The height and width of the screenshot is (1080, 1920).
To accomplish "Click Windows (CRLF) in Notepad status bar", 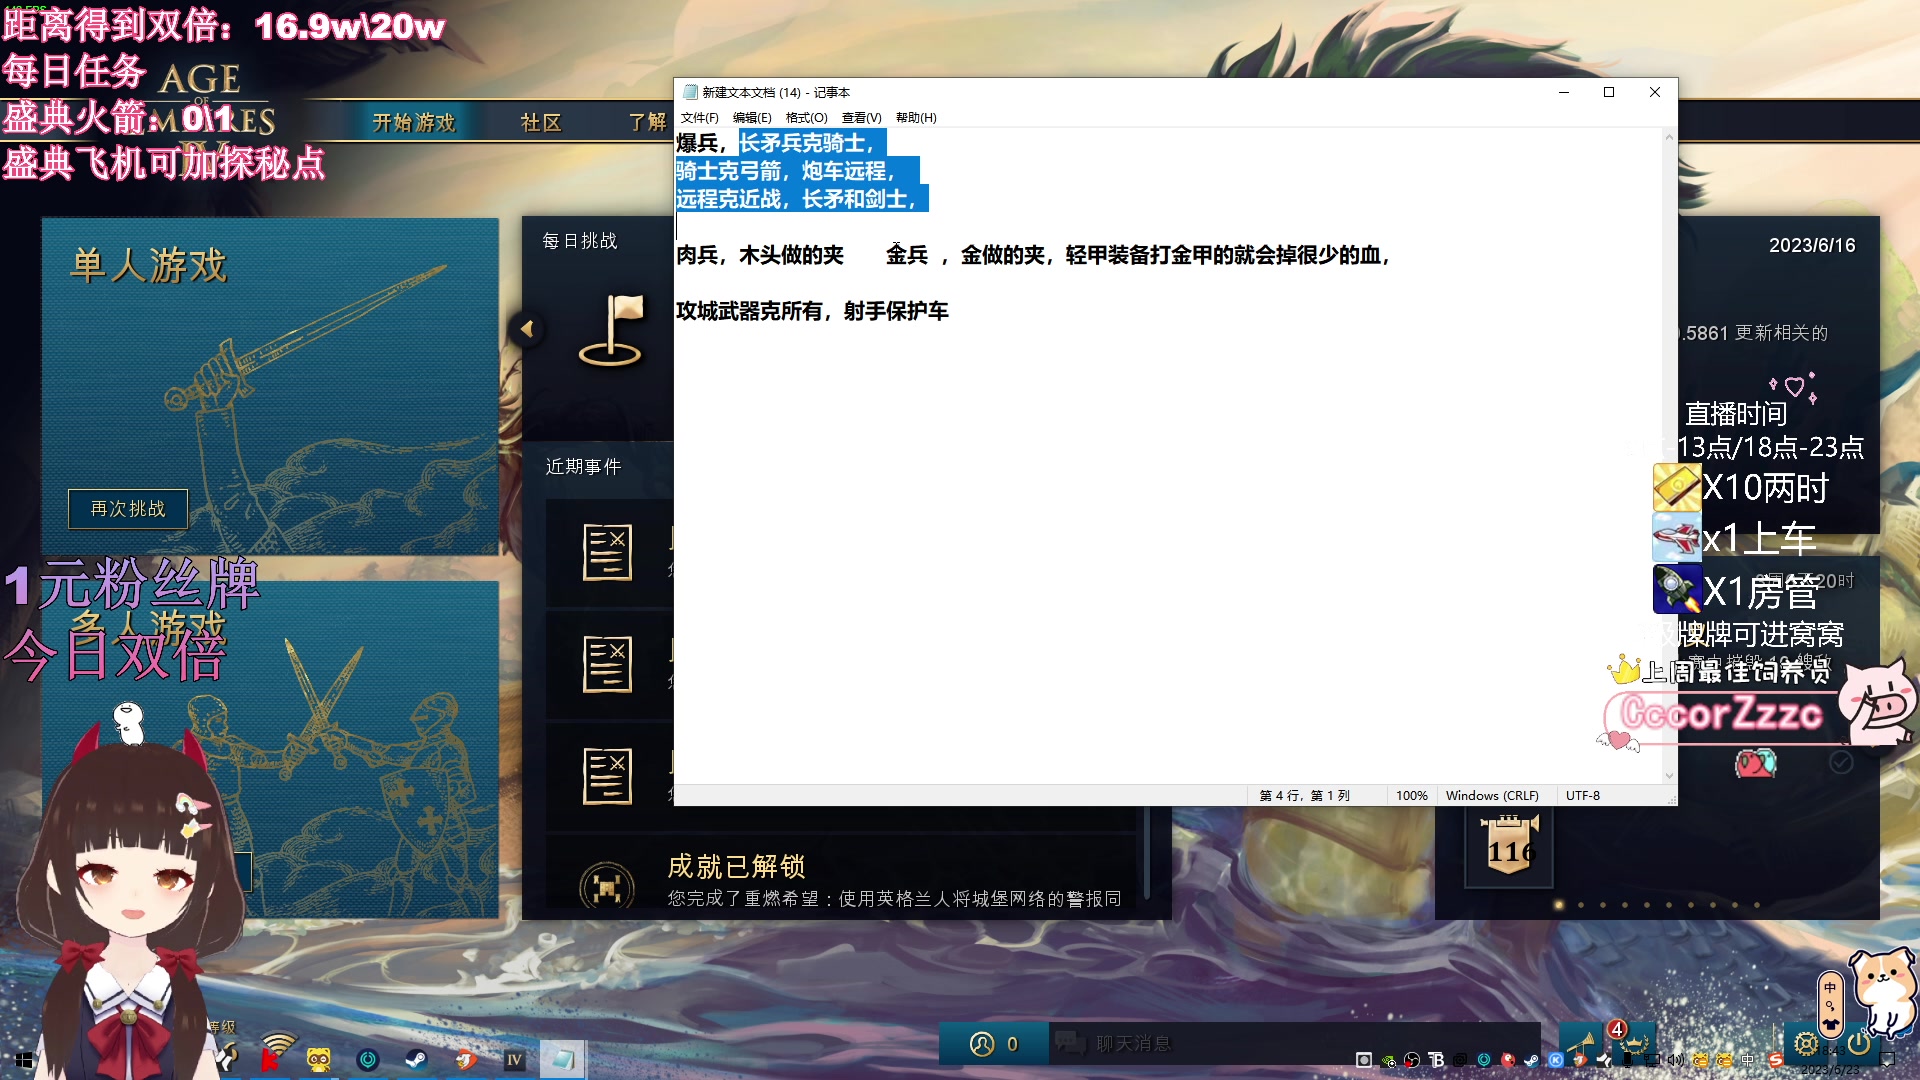I will [x=1492, y=796].
